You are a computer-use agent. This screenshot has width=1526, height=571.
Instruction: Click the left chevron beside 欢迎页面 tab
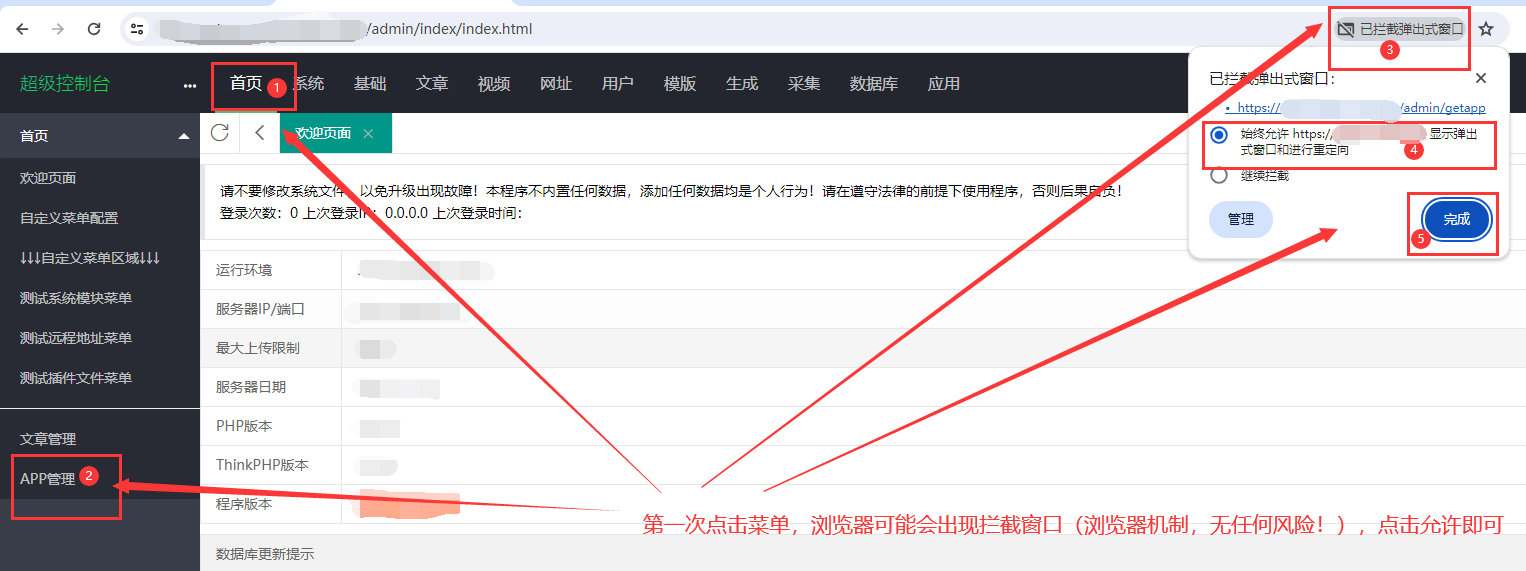(260, 133)
